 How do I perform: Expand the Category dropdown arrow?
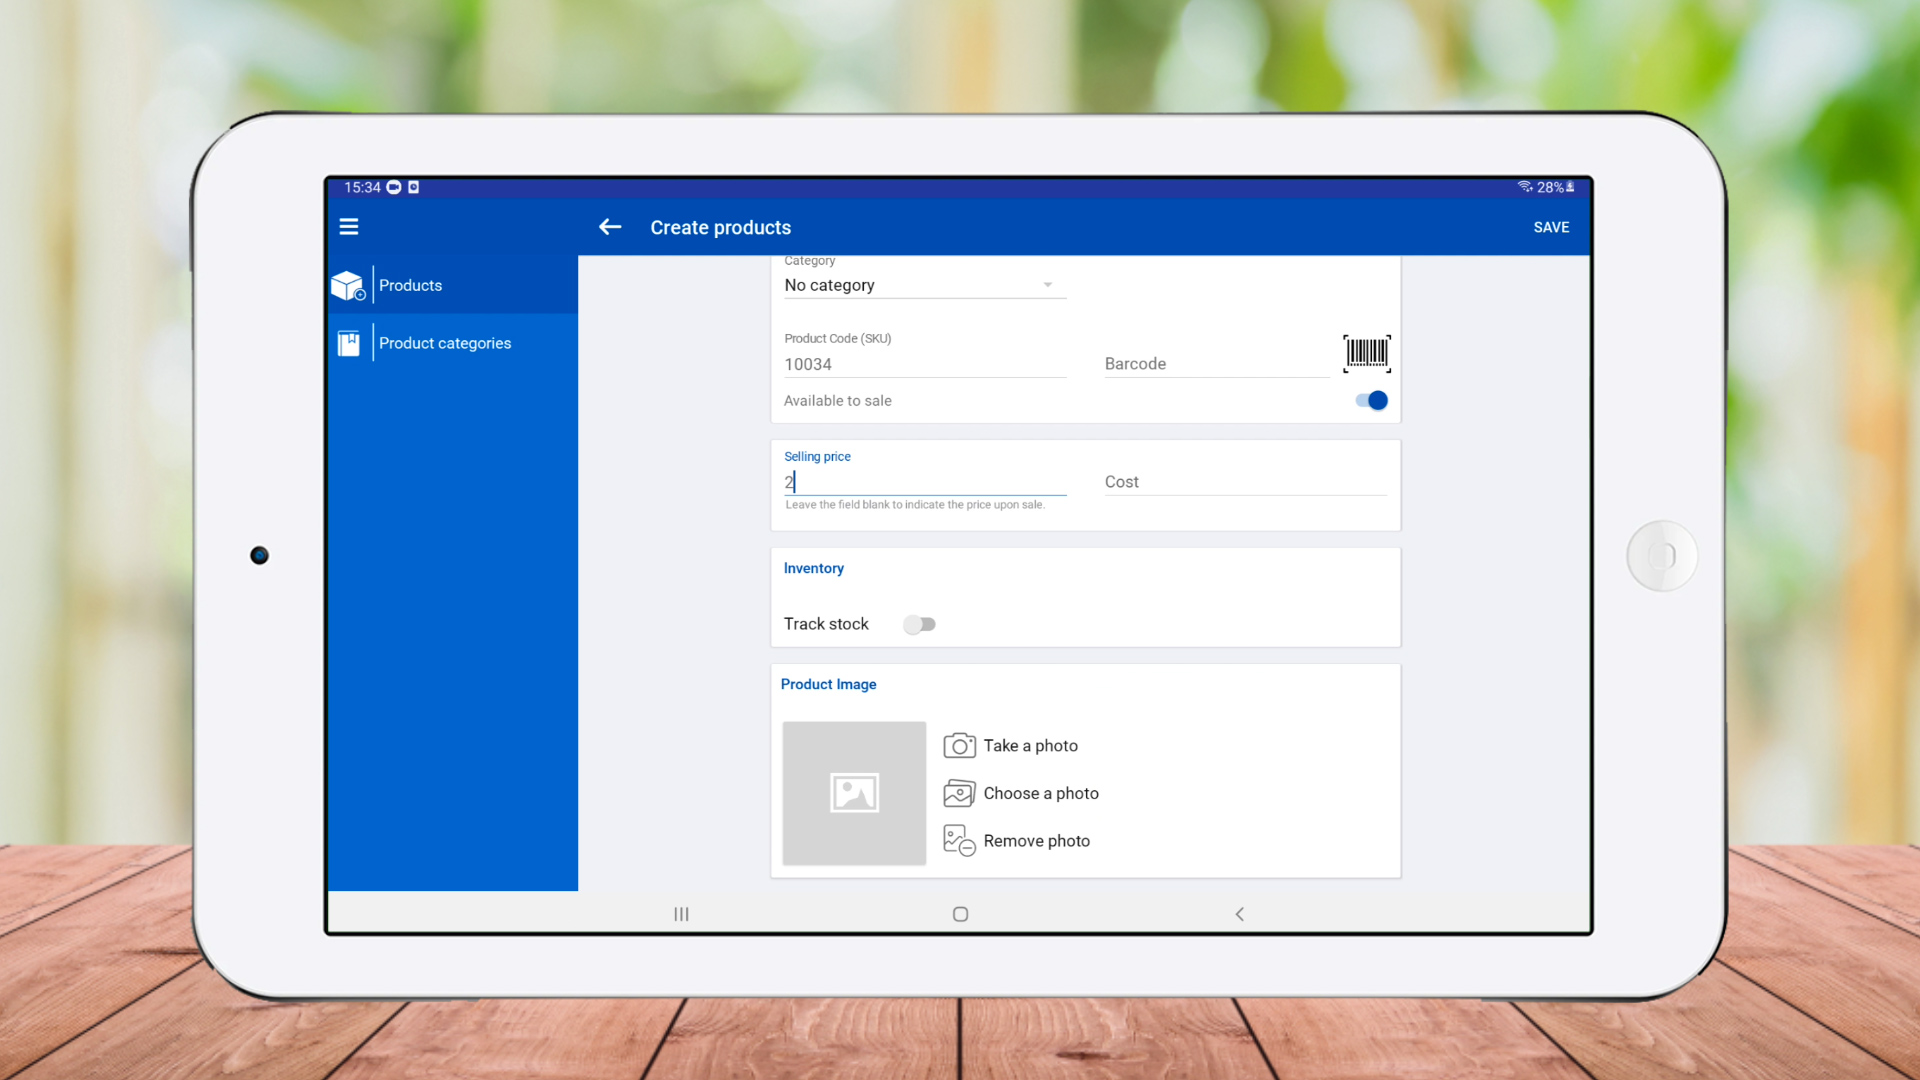click(x=1048, y=285)
